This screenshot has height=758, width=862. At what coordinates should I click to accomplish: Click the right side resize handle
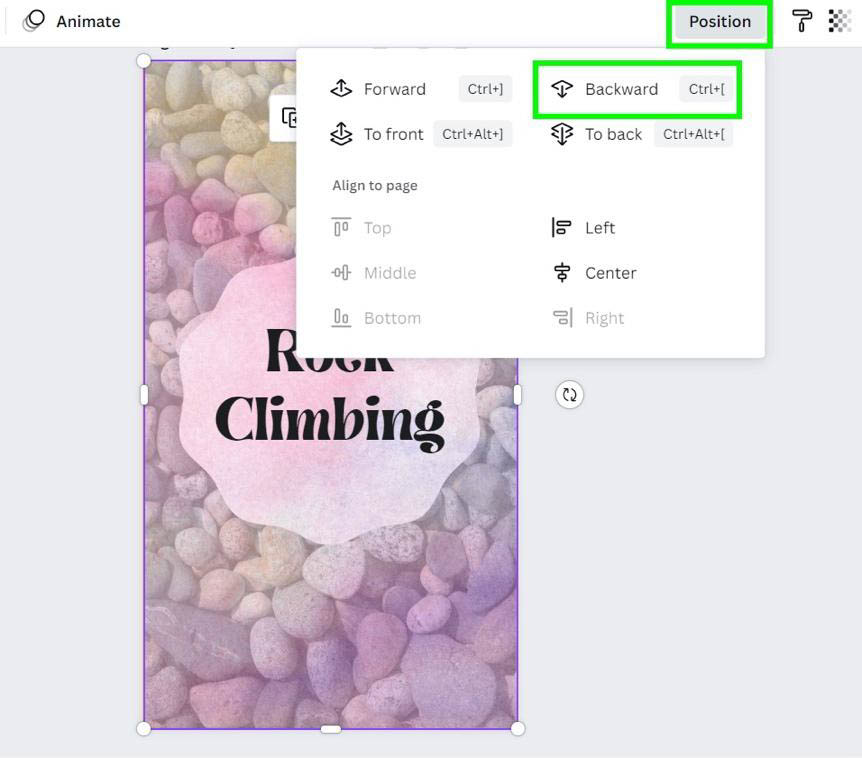[x=517, y=395]
